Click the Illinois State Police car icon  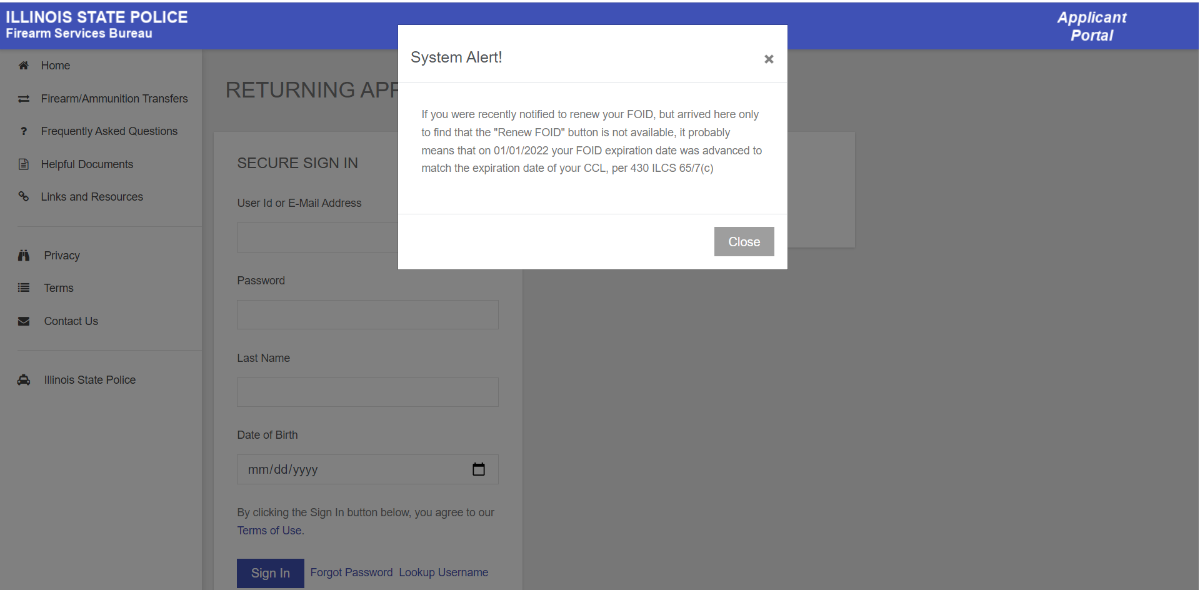(x=24, y=381)
